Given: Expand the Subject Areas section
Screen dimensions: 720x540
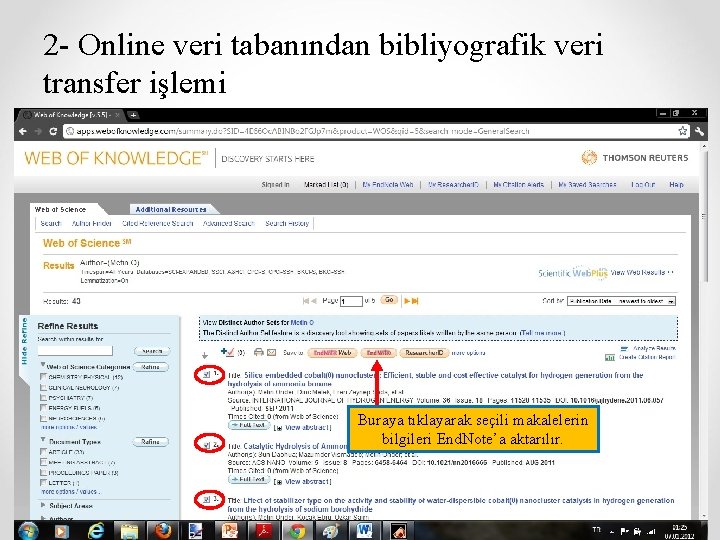Looking at the screenshot, I should coord(43,505).
